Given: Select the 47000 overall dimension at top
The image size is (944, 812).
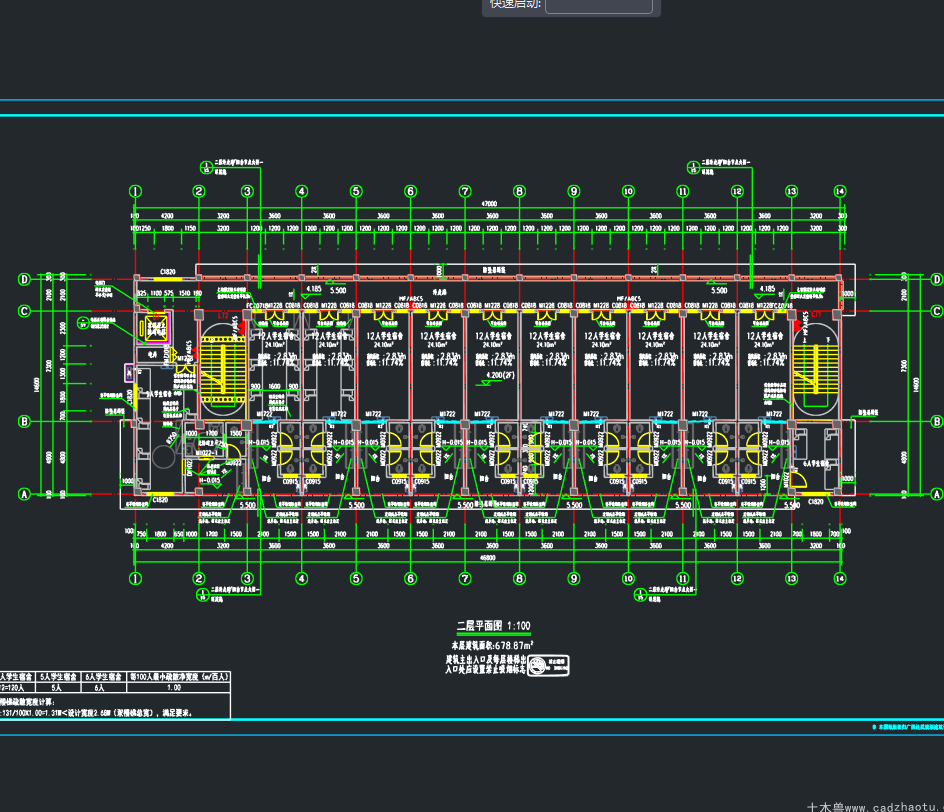Looking at the screenshot, I should point(489,204).
